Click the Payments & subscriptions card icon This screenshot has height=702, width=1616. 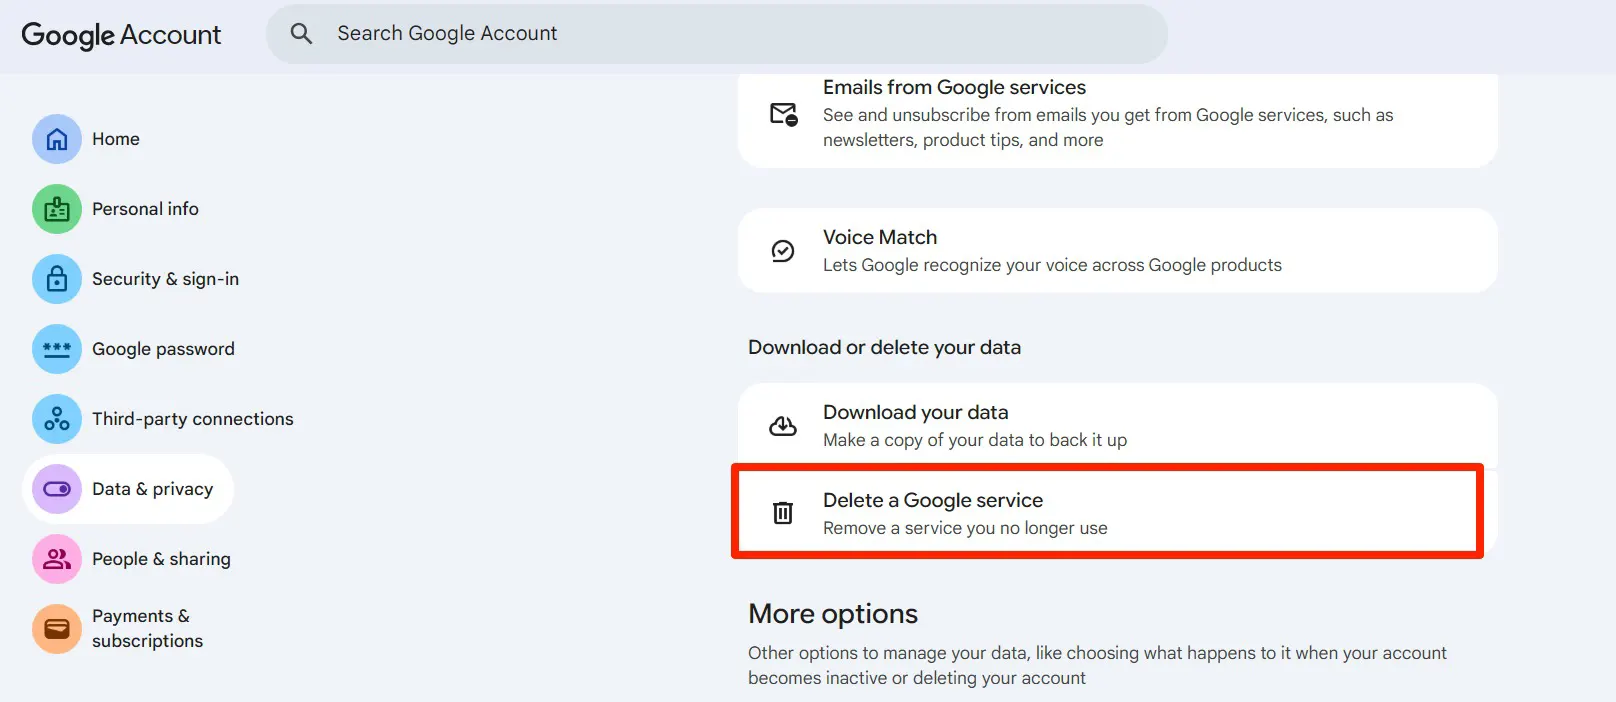pyautogui.click(x=57, y=629)
